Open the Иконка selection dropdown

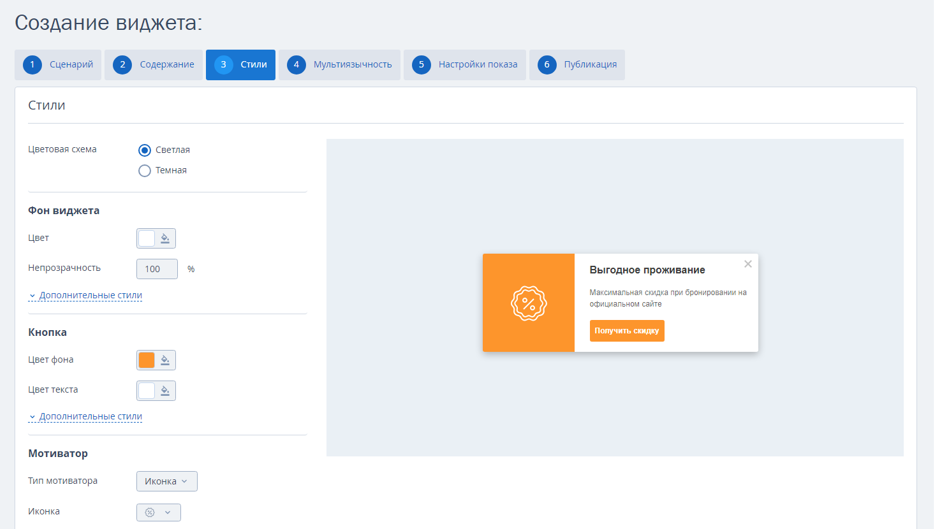coord(158,512)
